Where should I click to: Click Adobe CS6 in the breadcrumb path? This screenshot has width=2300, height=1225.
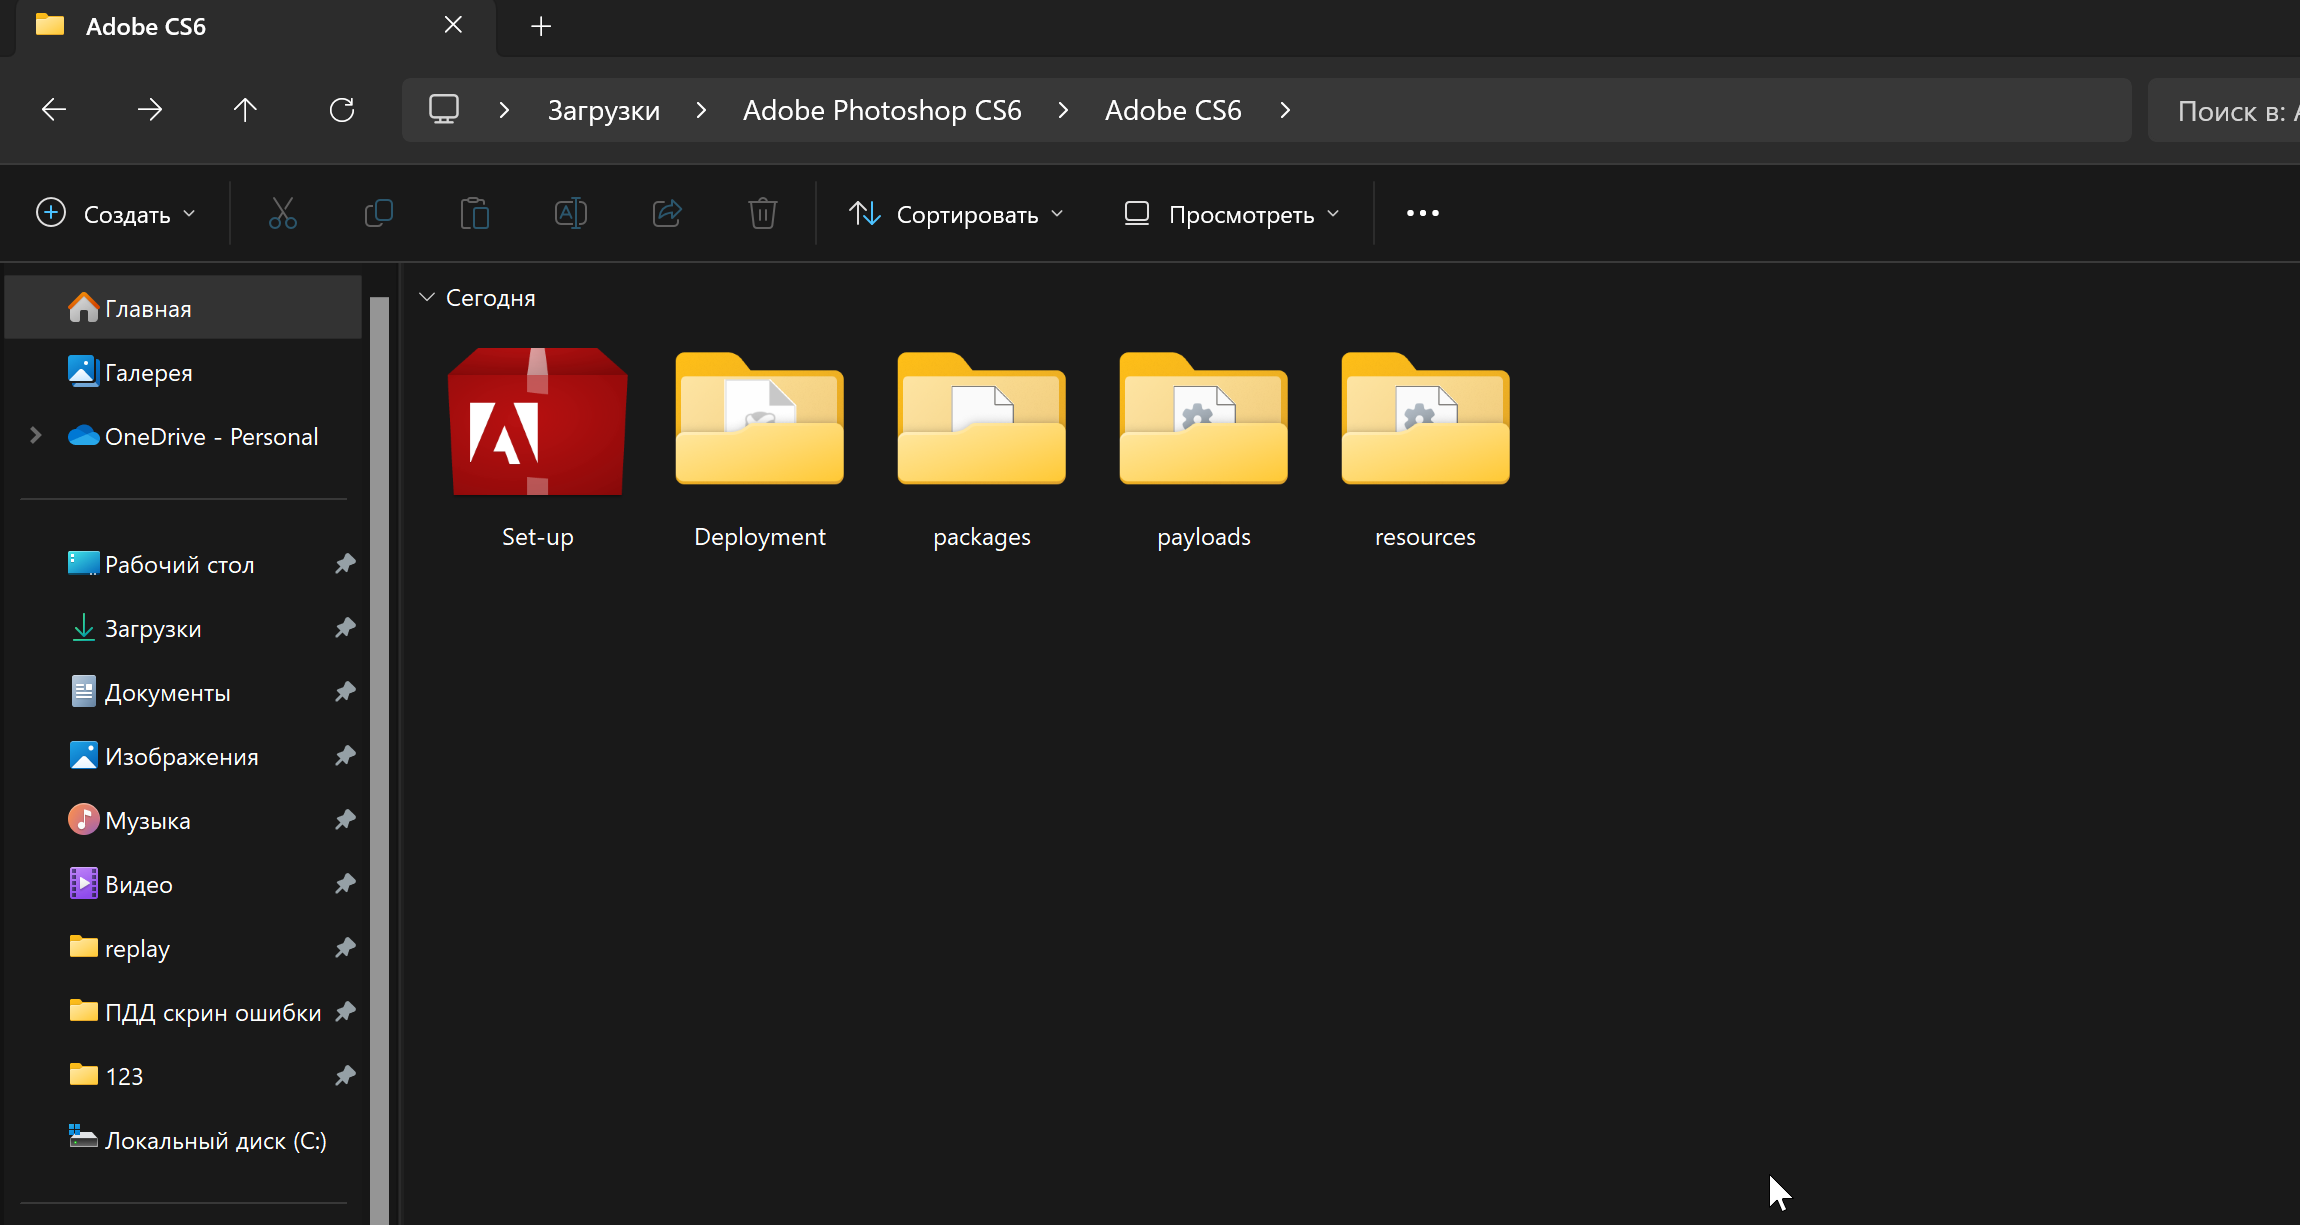[1173, 110]
